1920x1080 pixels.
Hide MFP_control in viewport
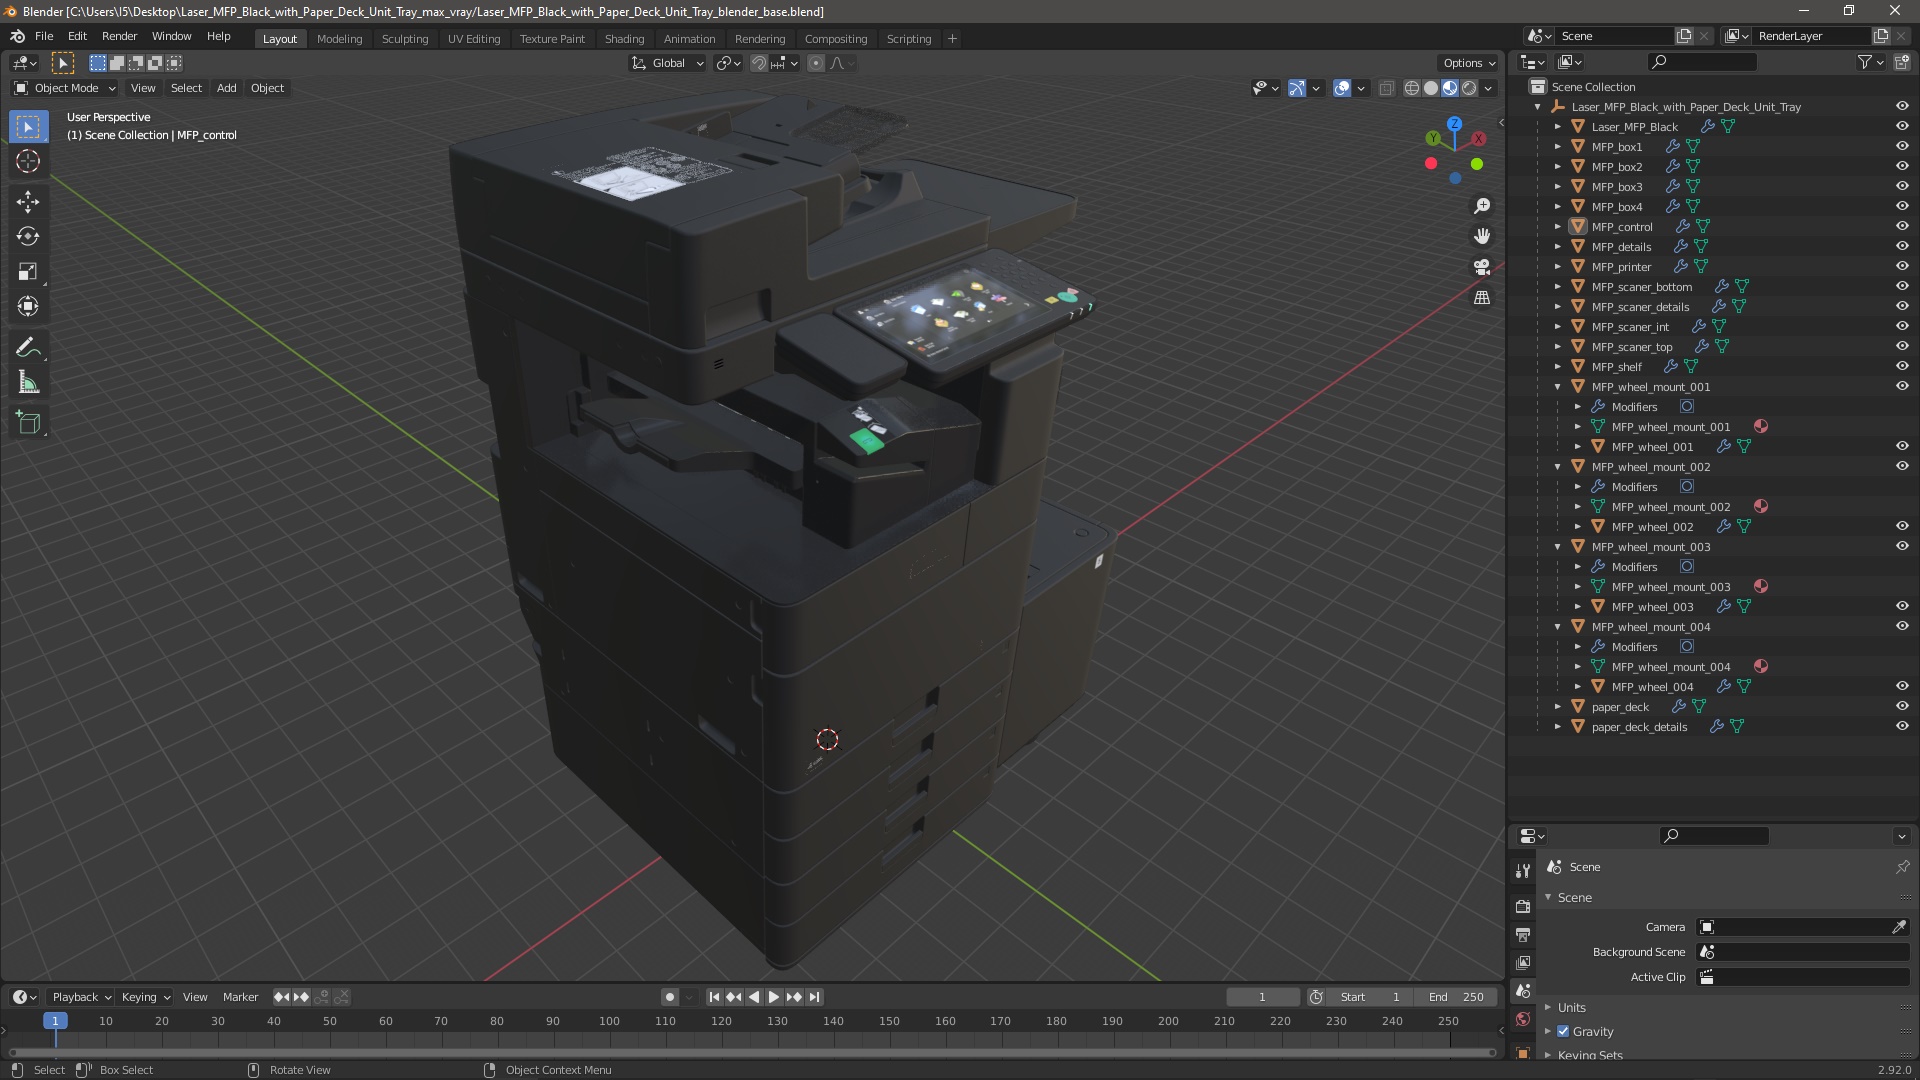pos(1902,226)
